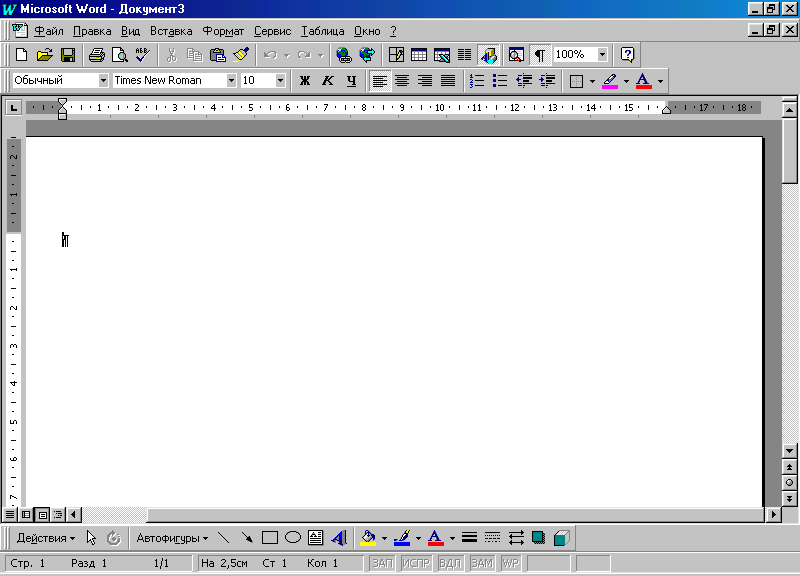Open Office Assistant help icon

pos(628,55)
